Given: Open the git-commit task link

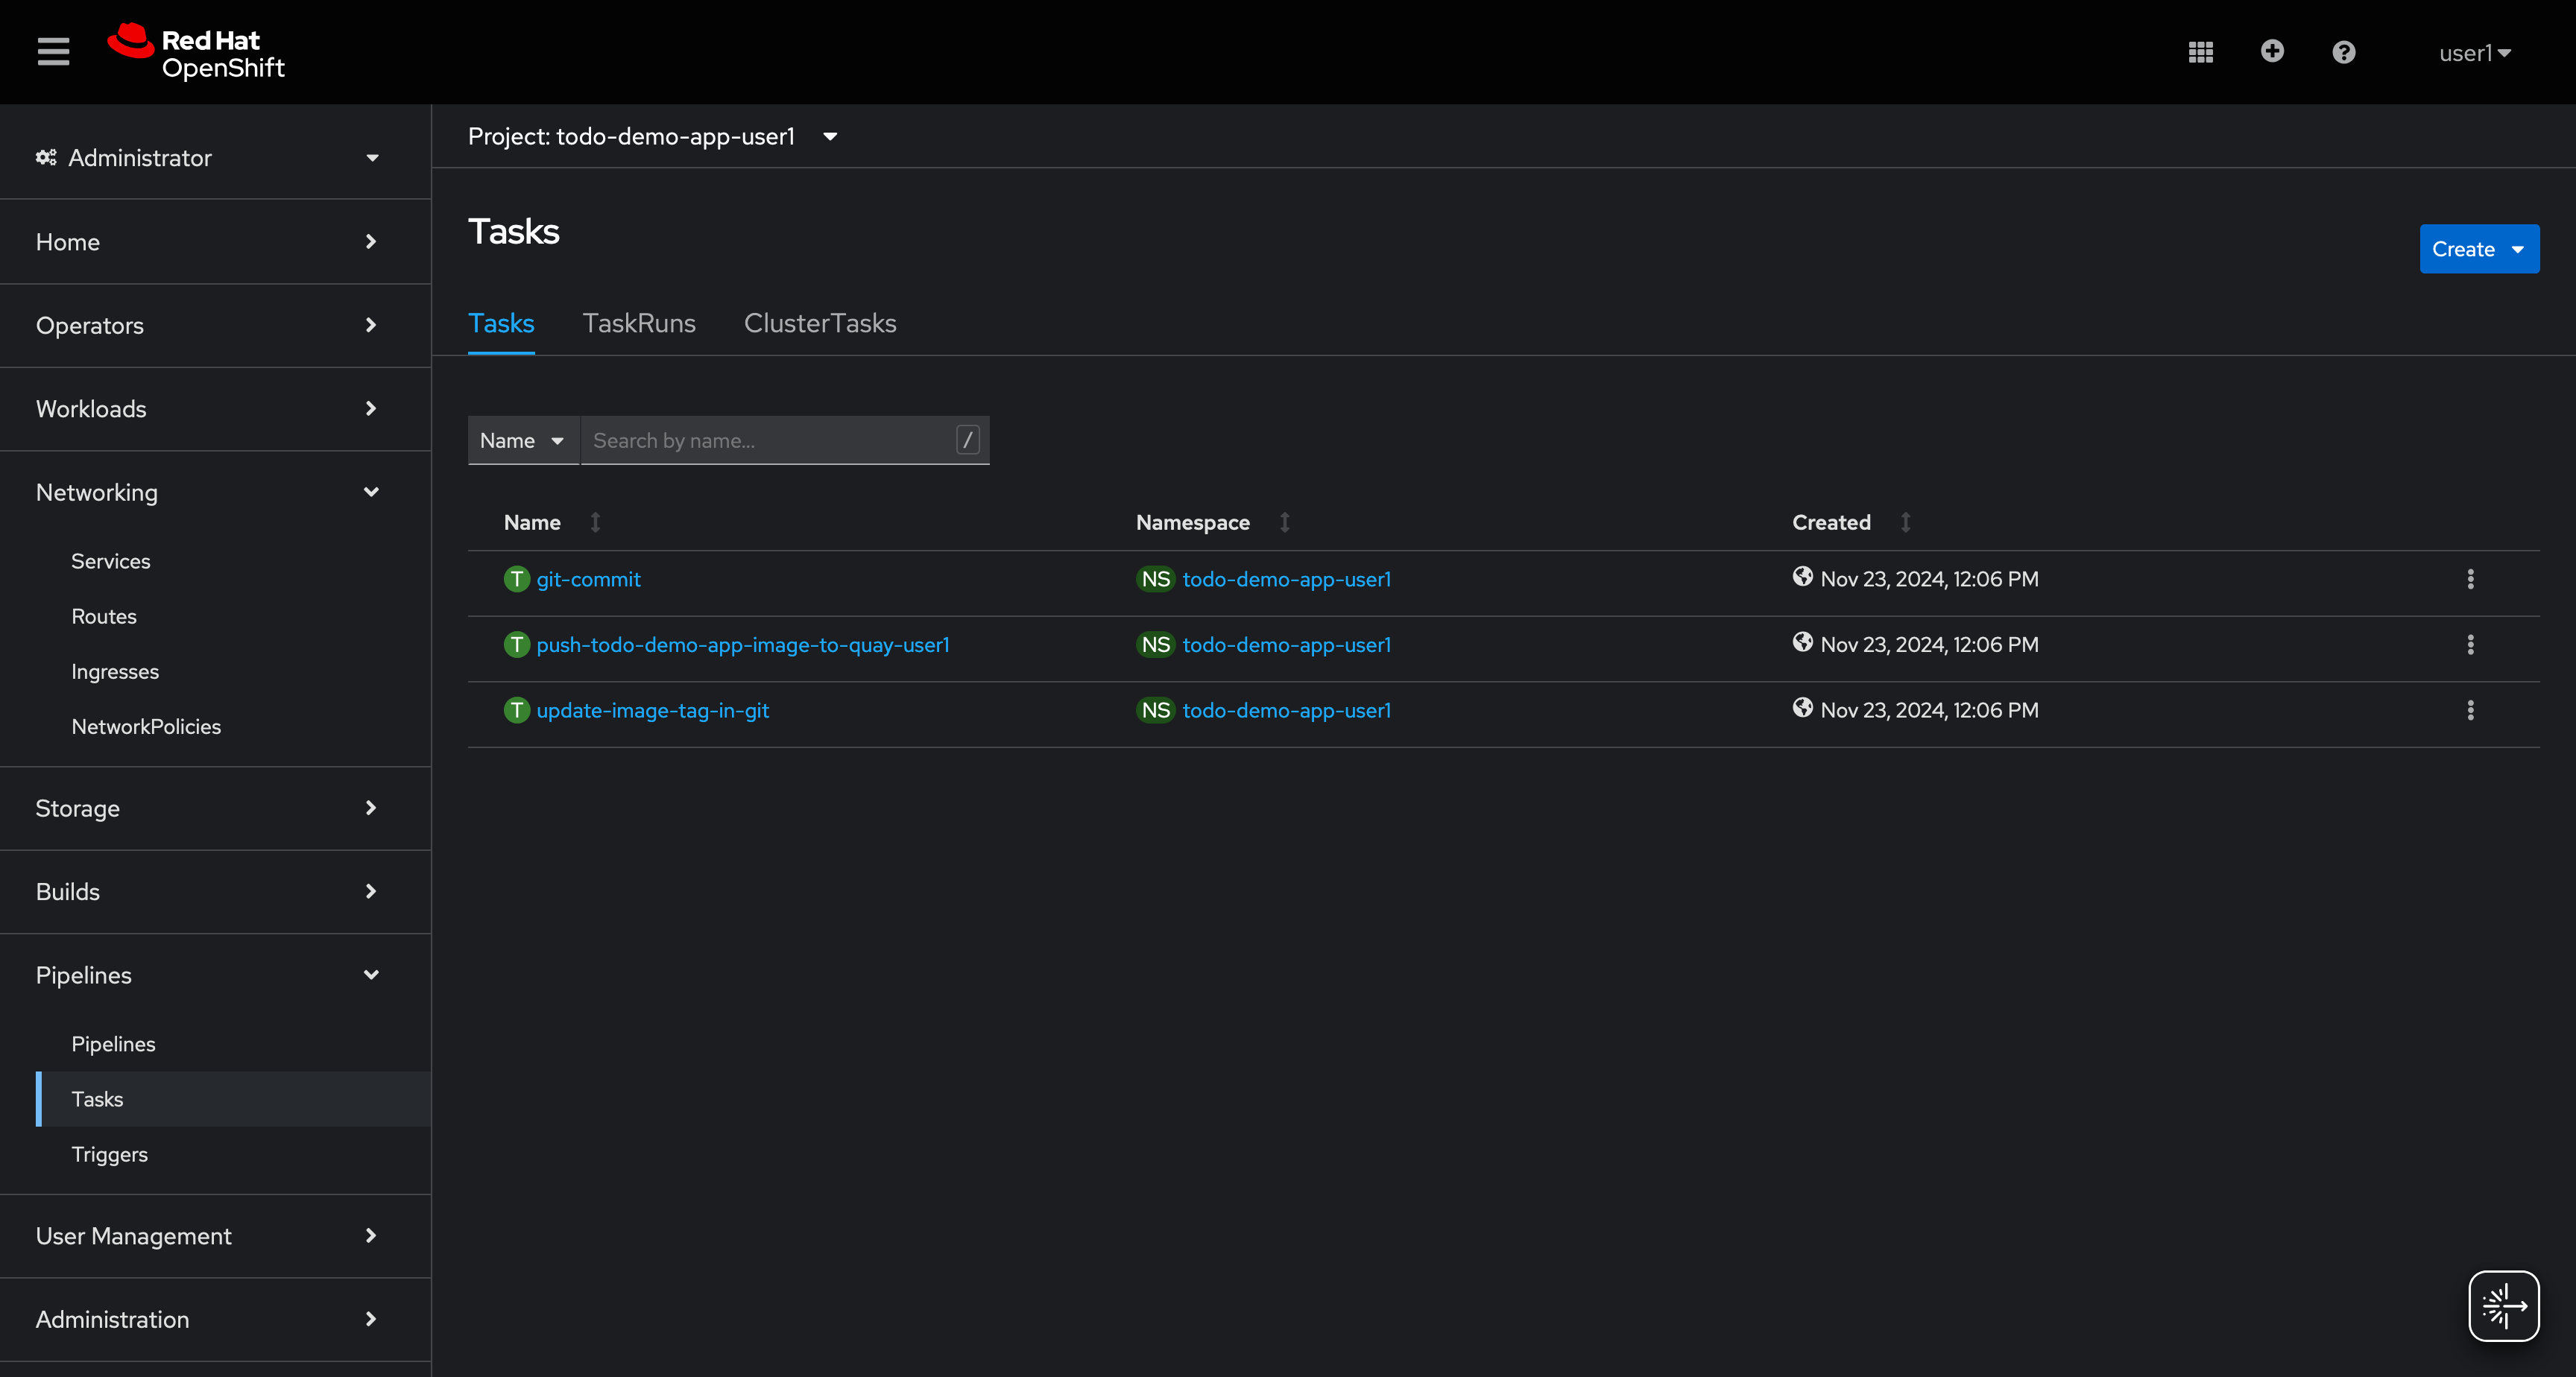Looking at the screenshot, I should click(x=588, y=579).
